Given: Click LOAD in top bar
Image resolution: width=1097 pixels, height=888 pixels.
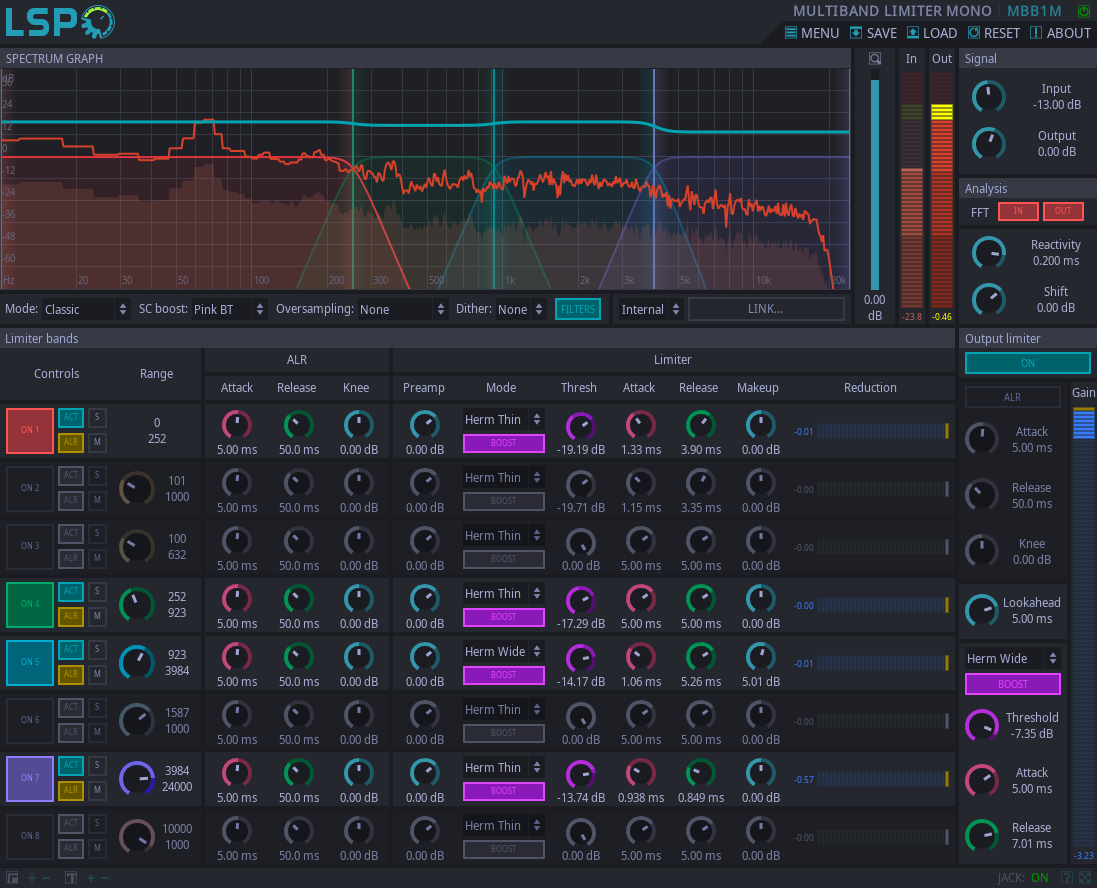Looking at the screenshot, I should pos(932,33).
